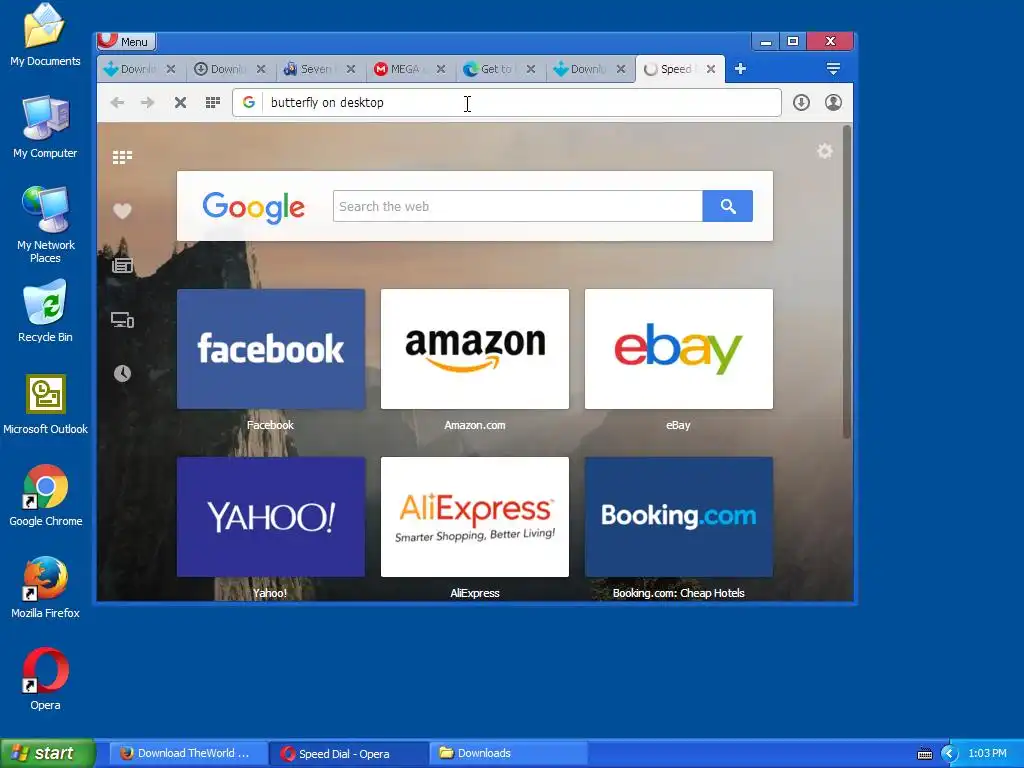The height and width of the screenshot is (768, 1024).
Task: Switch to Downloads folder taskbar item
Action: (x=509, y=753)
